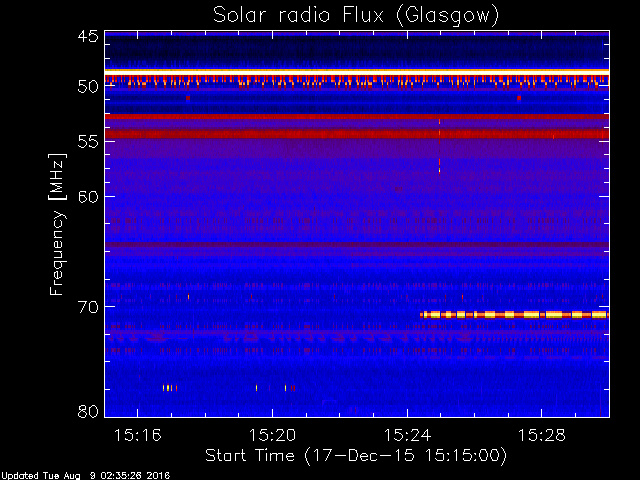Click the 'Updated Tue Aug 9' timestamp text
The width and height of the screenshot is (640, 480).
[x=85, y=476]
